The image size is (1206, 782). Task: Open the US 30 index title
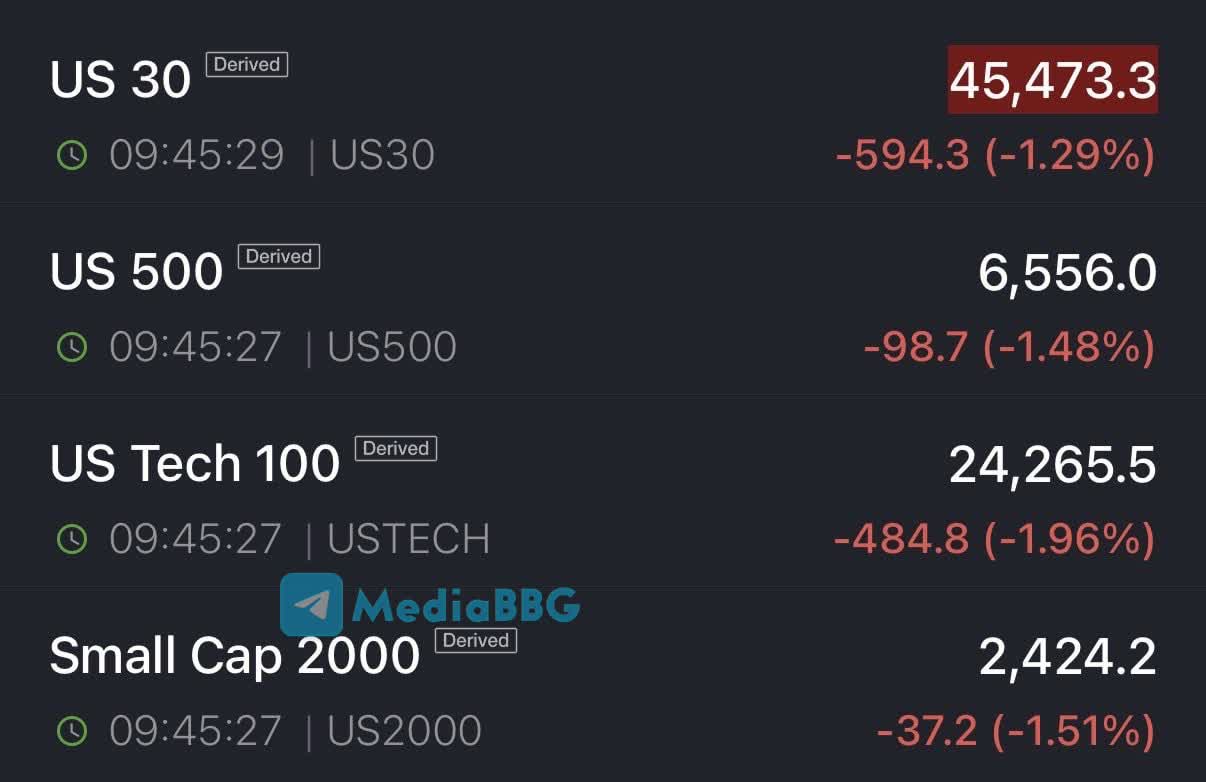[x=120, y=79]
